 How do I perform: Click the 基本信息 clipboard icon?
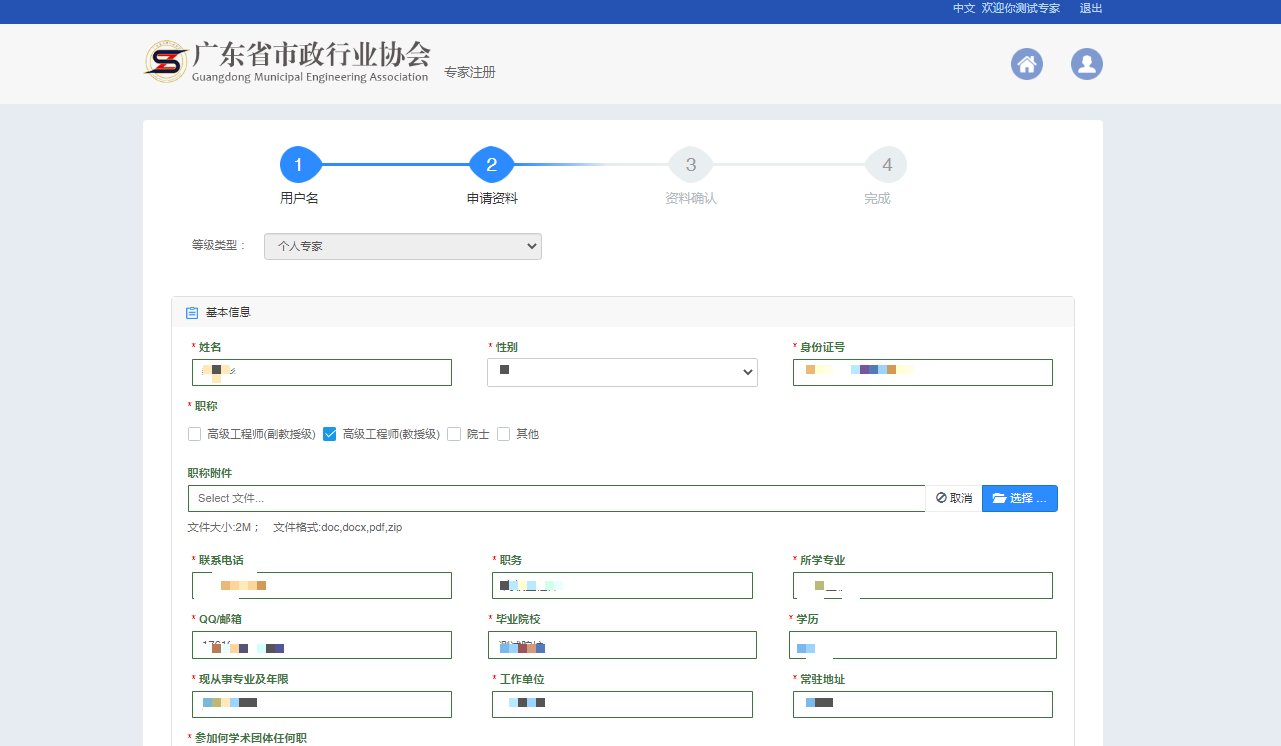192,312
